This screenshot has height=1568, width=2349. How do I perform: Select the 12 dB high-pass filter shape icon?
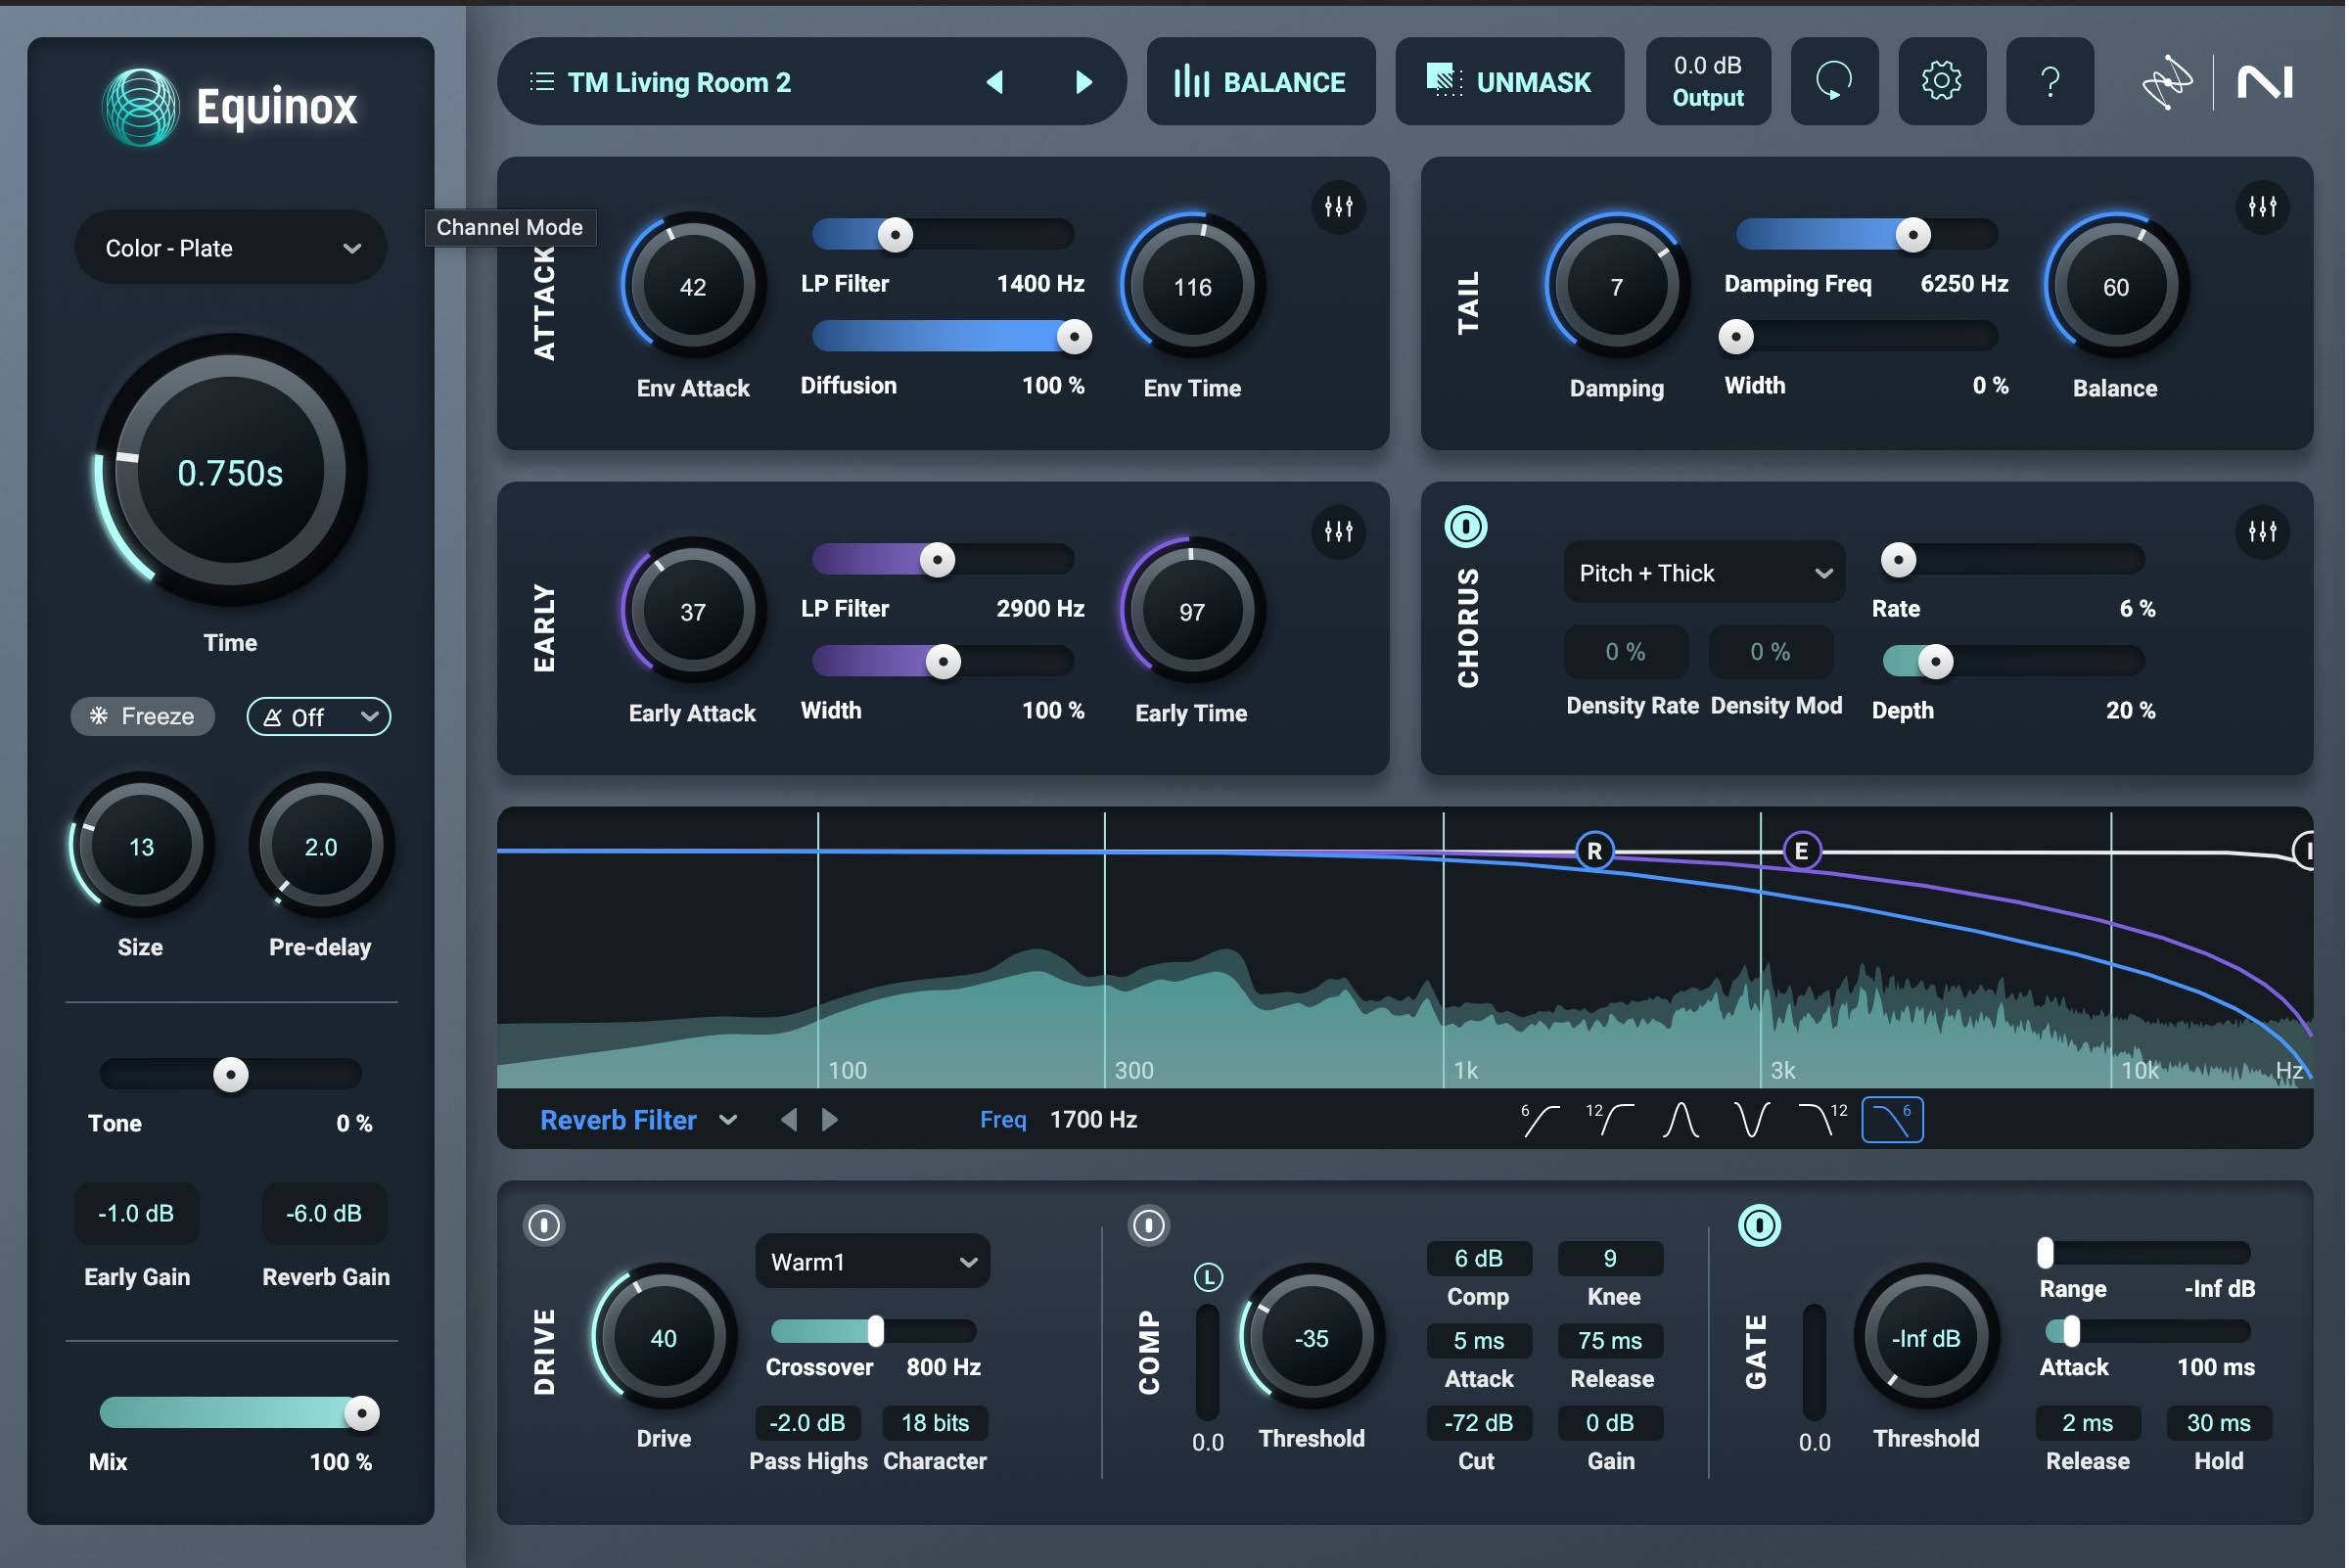point(1612,1121)
